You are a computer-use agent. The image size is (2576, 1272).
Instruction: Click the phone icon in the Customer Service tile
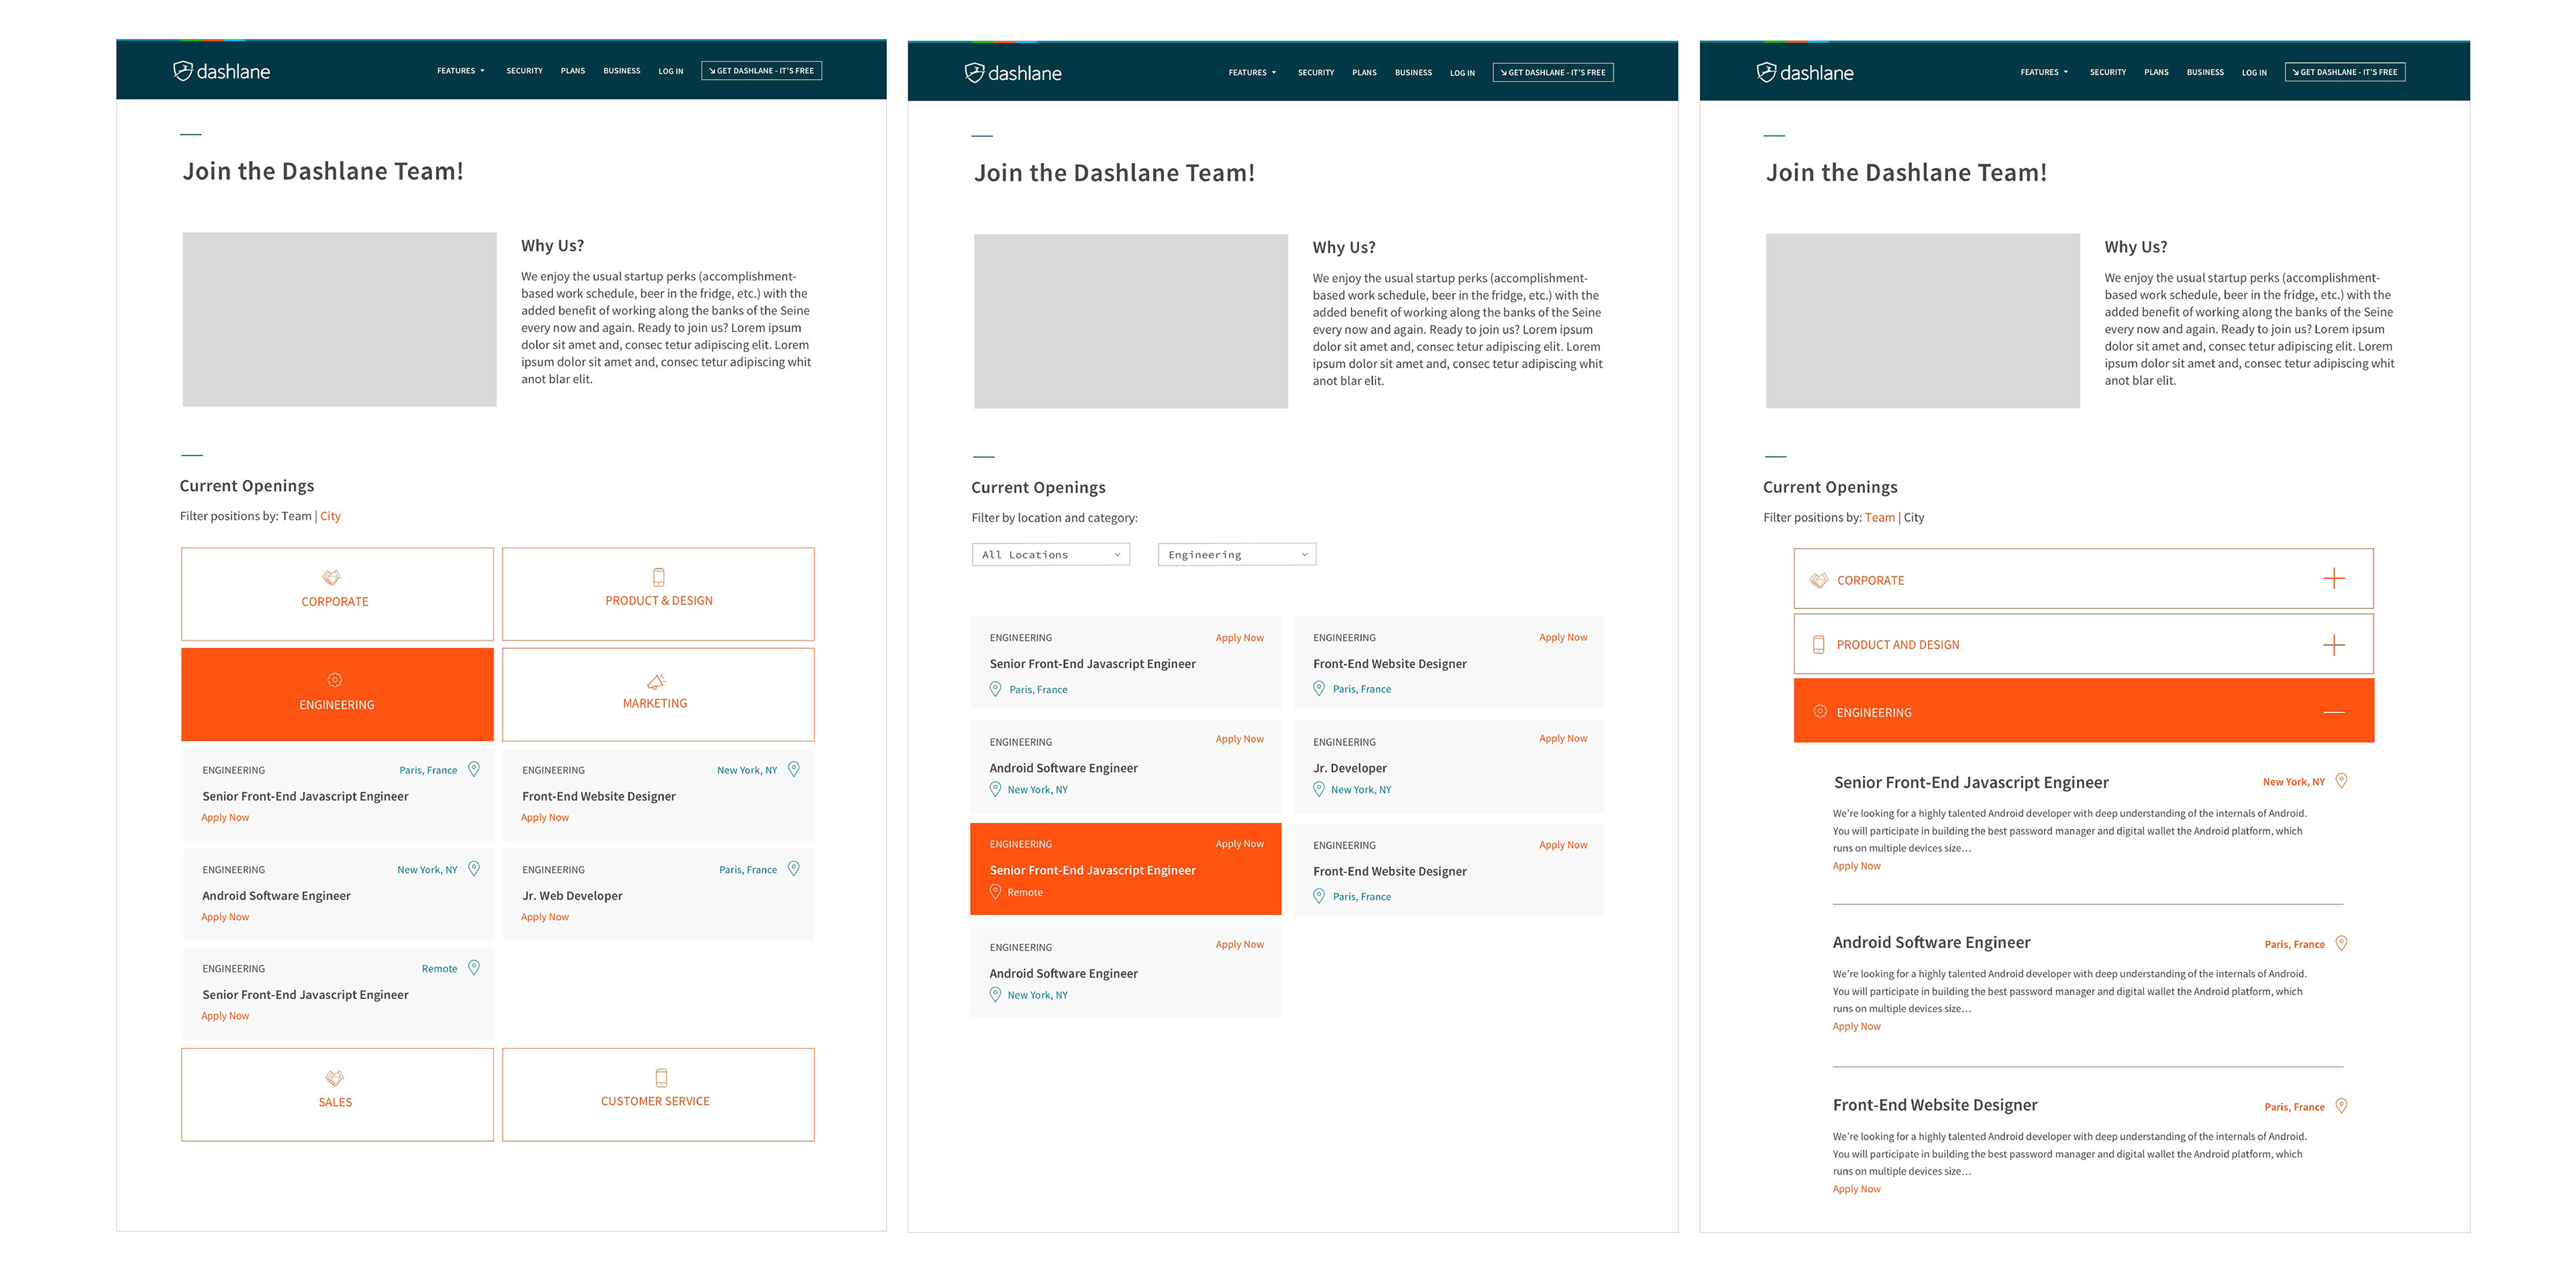click(660, 1078)
